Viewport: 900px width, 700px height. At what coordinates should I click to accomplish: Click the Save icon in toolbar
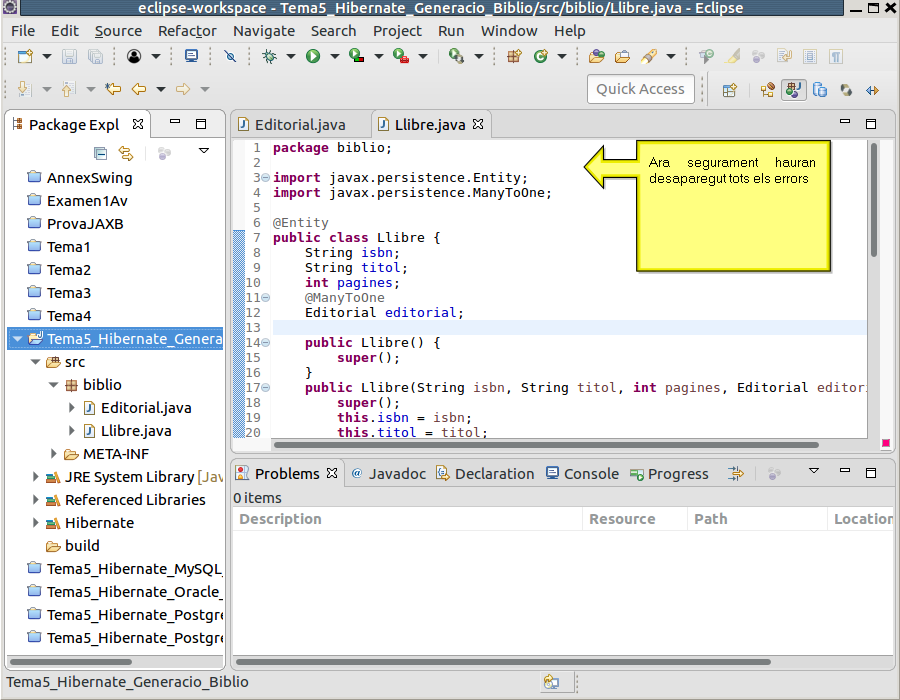pyautogui.click(x=69, y=56)
